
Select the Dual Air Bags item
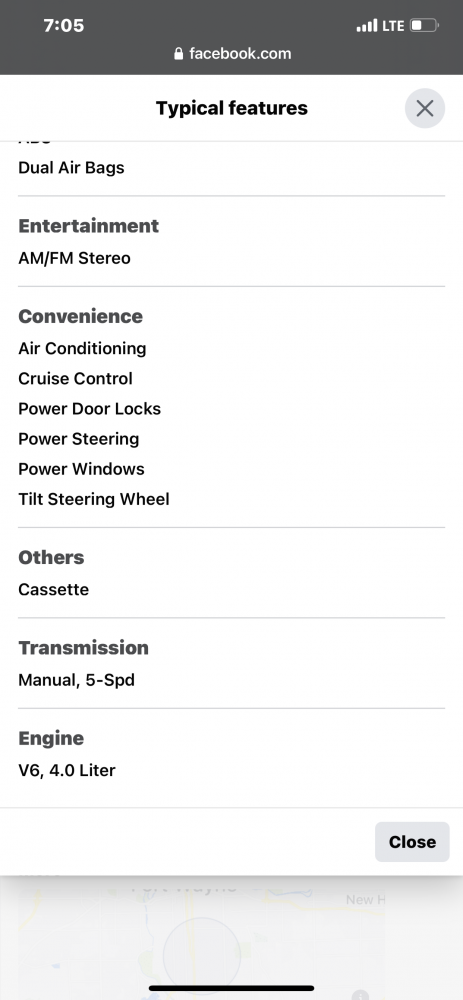click(x=71, y=168)
